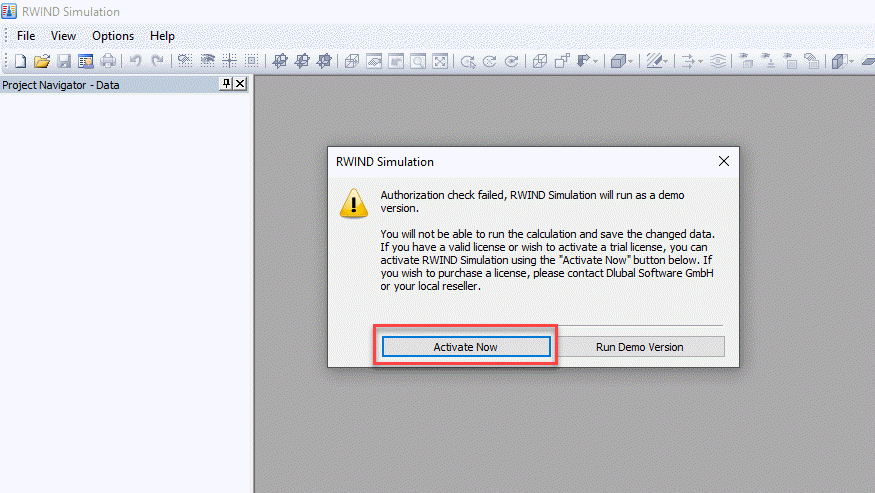The height and width of the screenshot is (493, 875).
Task: Click the dotted square with center box icon
Action: tap(252, 61)
